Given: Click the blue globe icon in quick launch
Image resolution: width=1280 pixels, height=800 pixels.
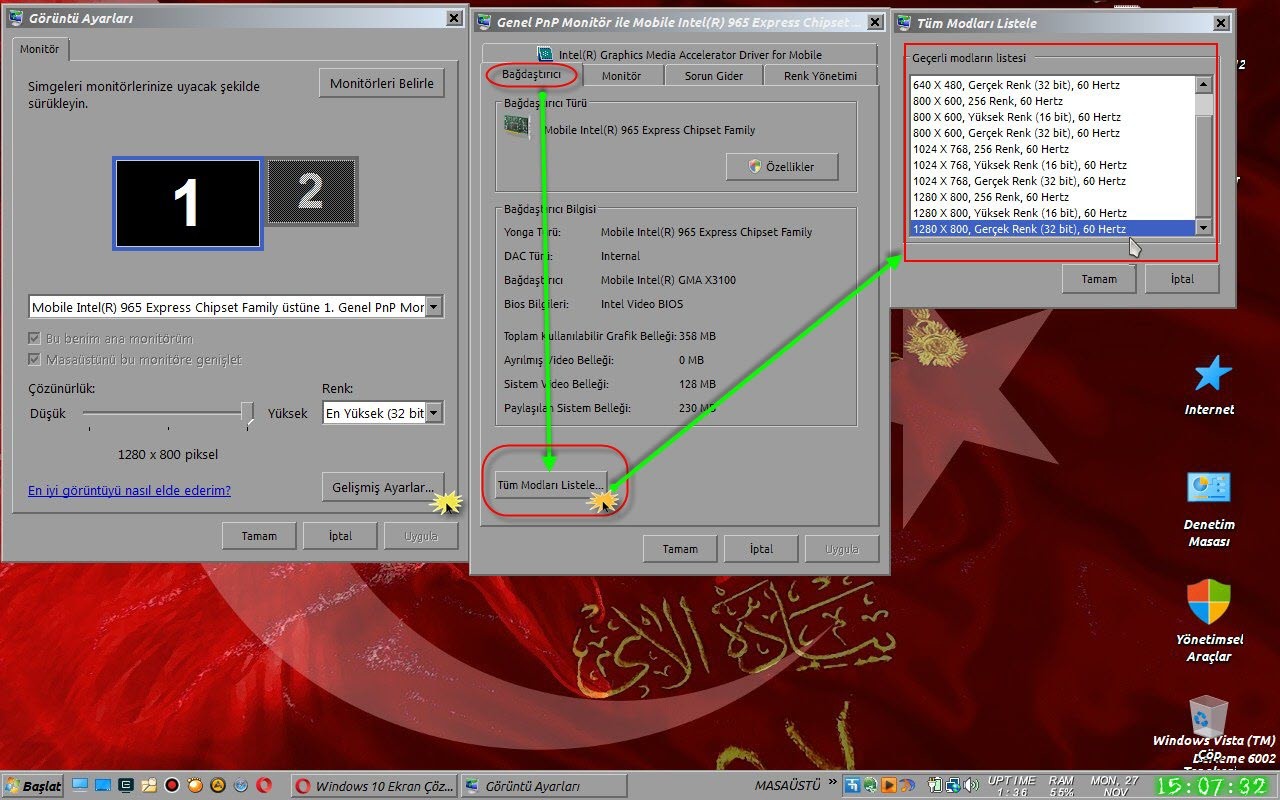Looking at the screenshot, I should point(241,786).
